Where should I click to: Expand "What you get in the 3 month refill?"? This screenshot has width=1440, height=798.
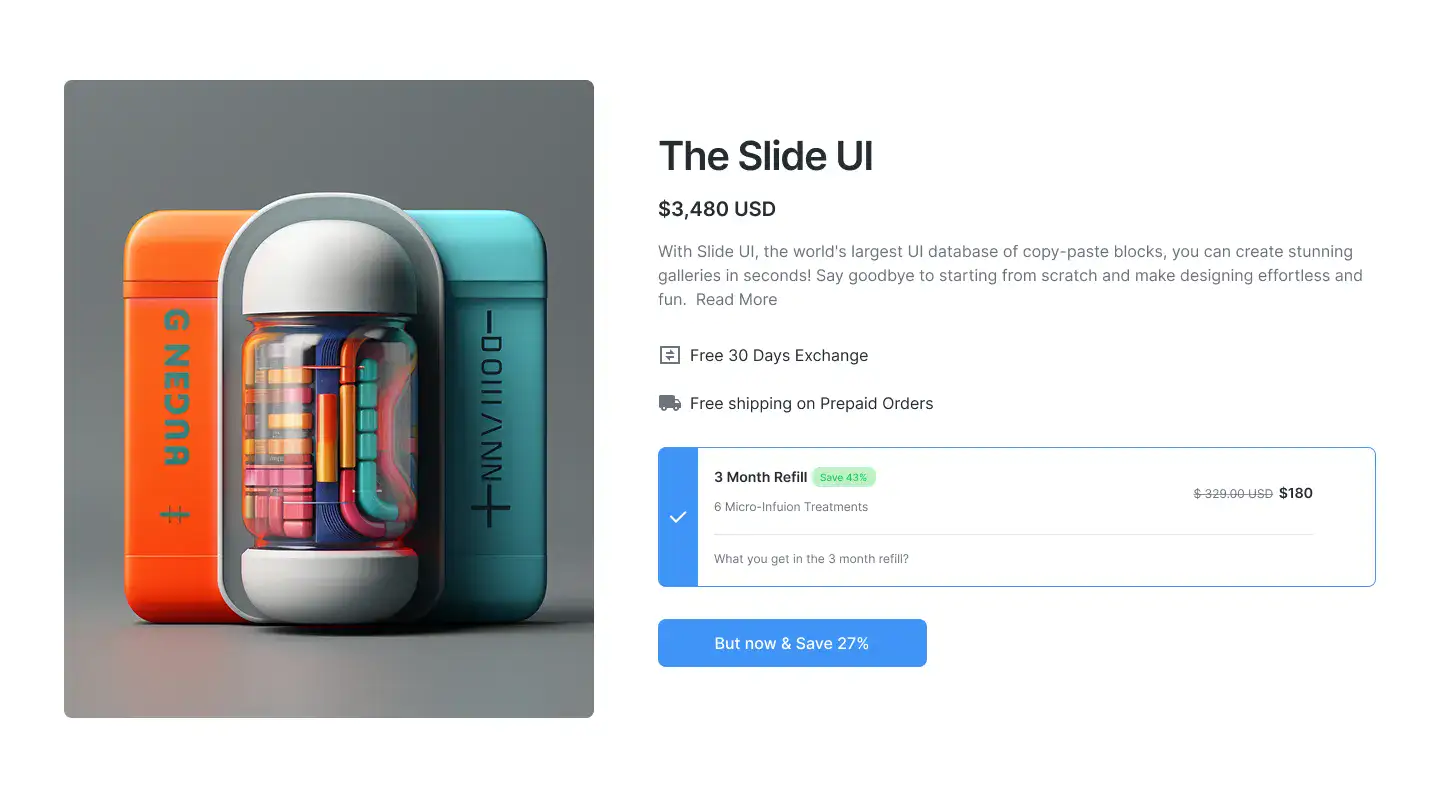(811, 559)
